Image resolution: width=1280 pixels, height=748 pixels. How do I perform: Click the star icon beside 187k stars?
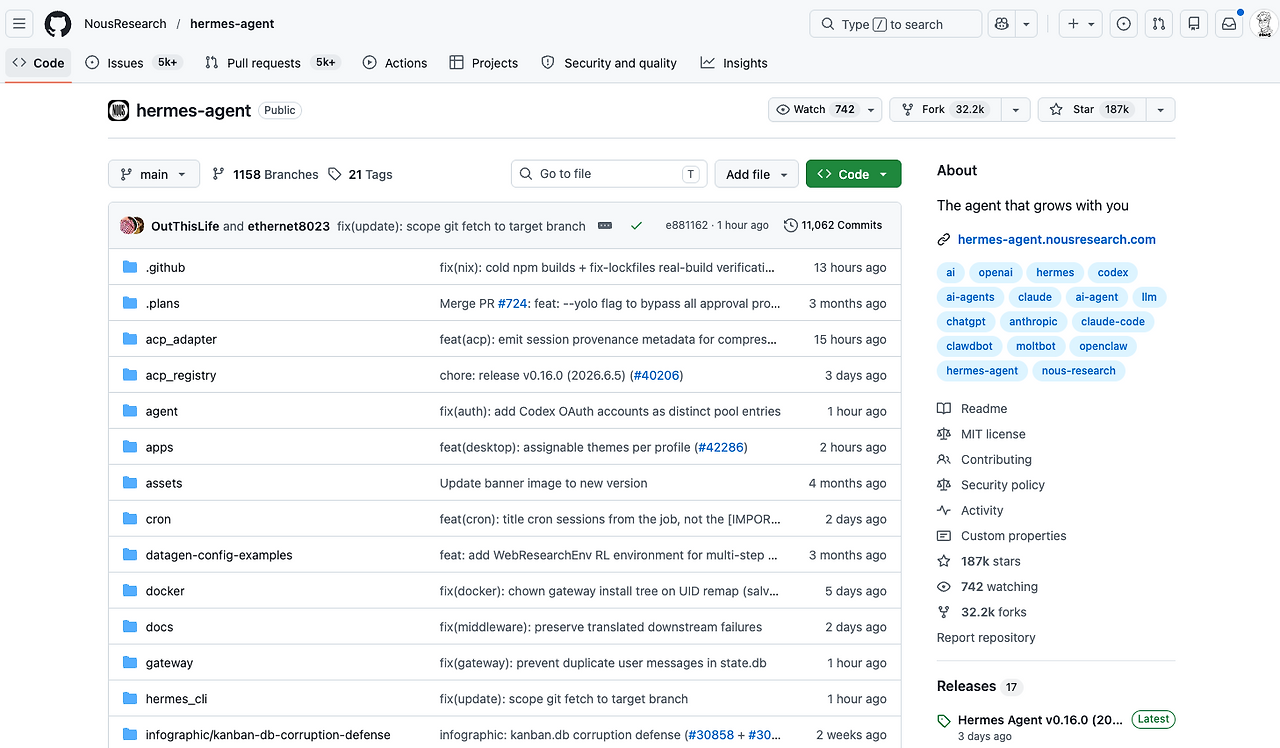944,562
